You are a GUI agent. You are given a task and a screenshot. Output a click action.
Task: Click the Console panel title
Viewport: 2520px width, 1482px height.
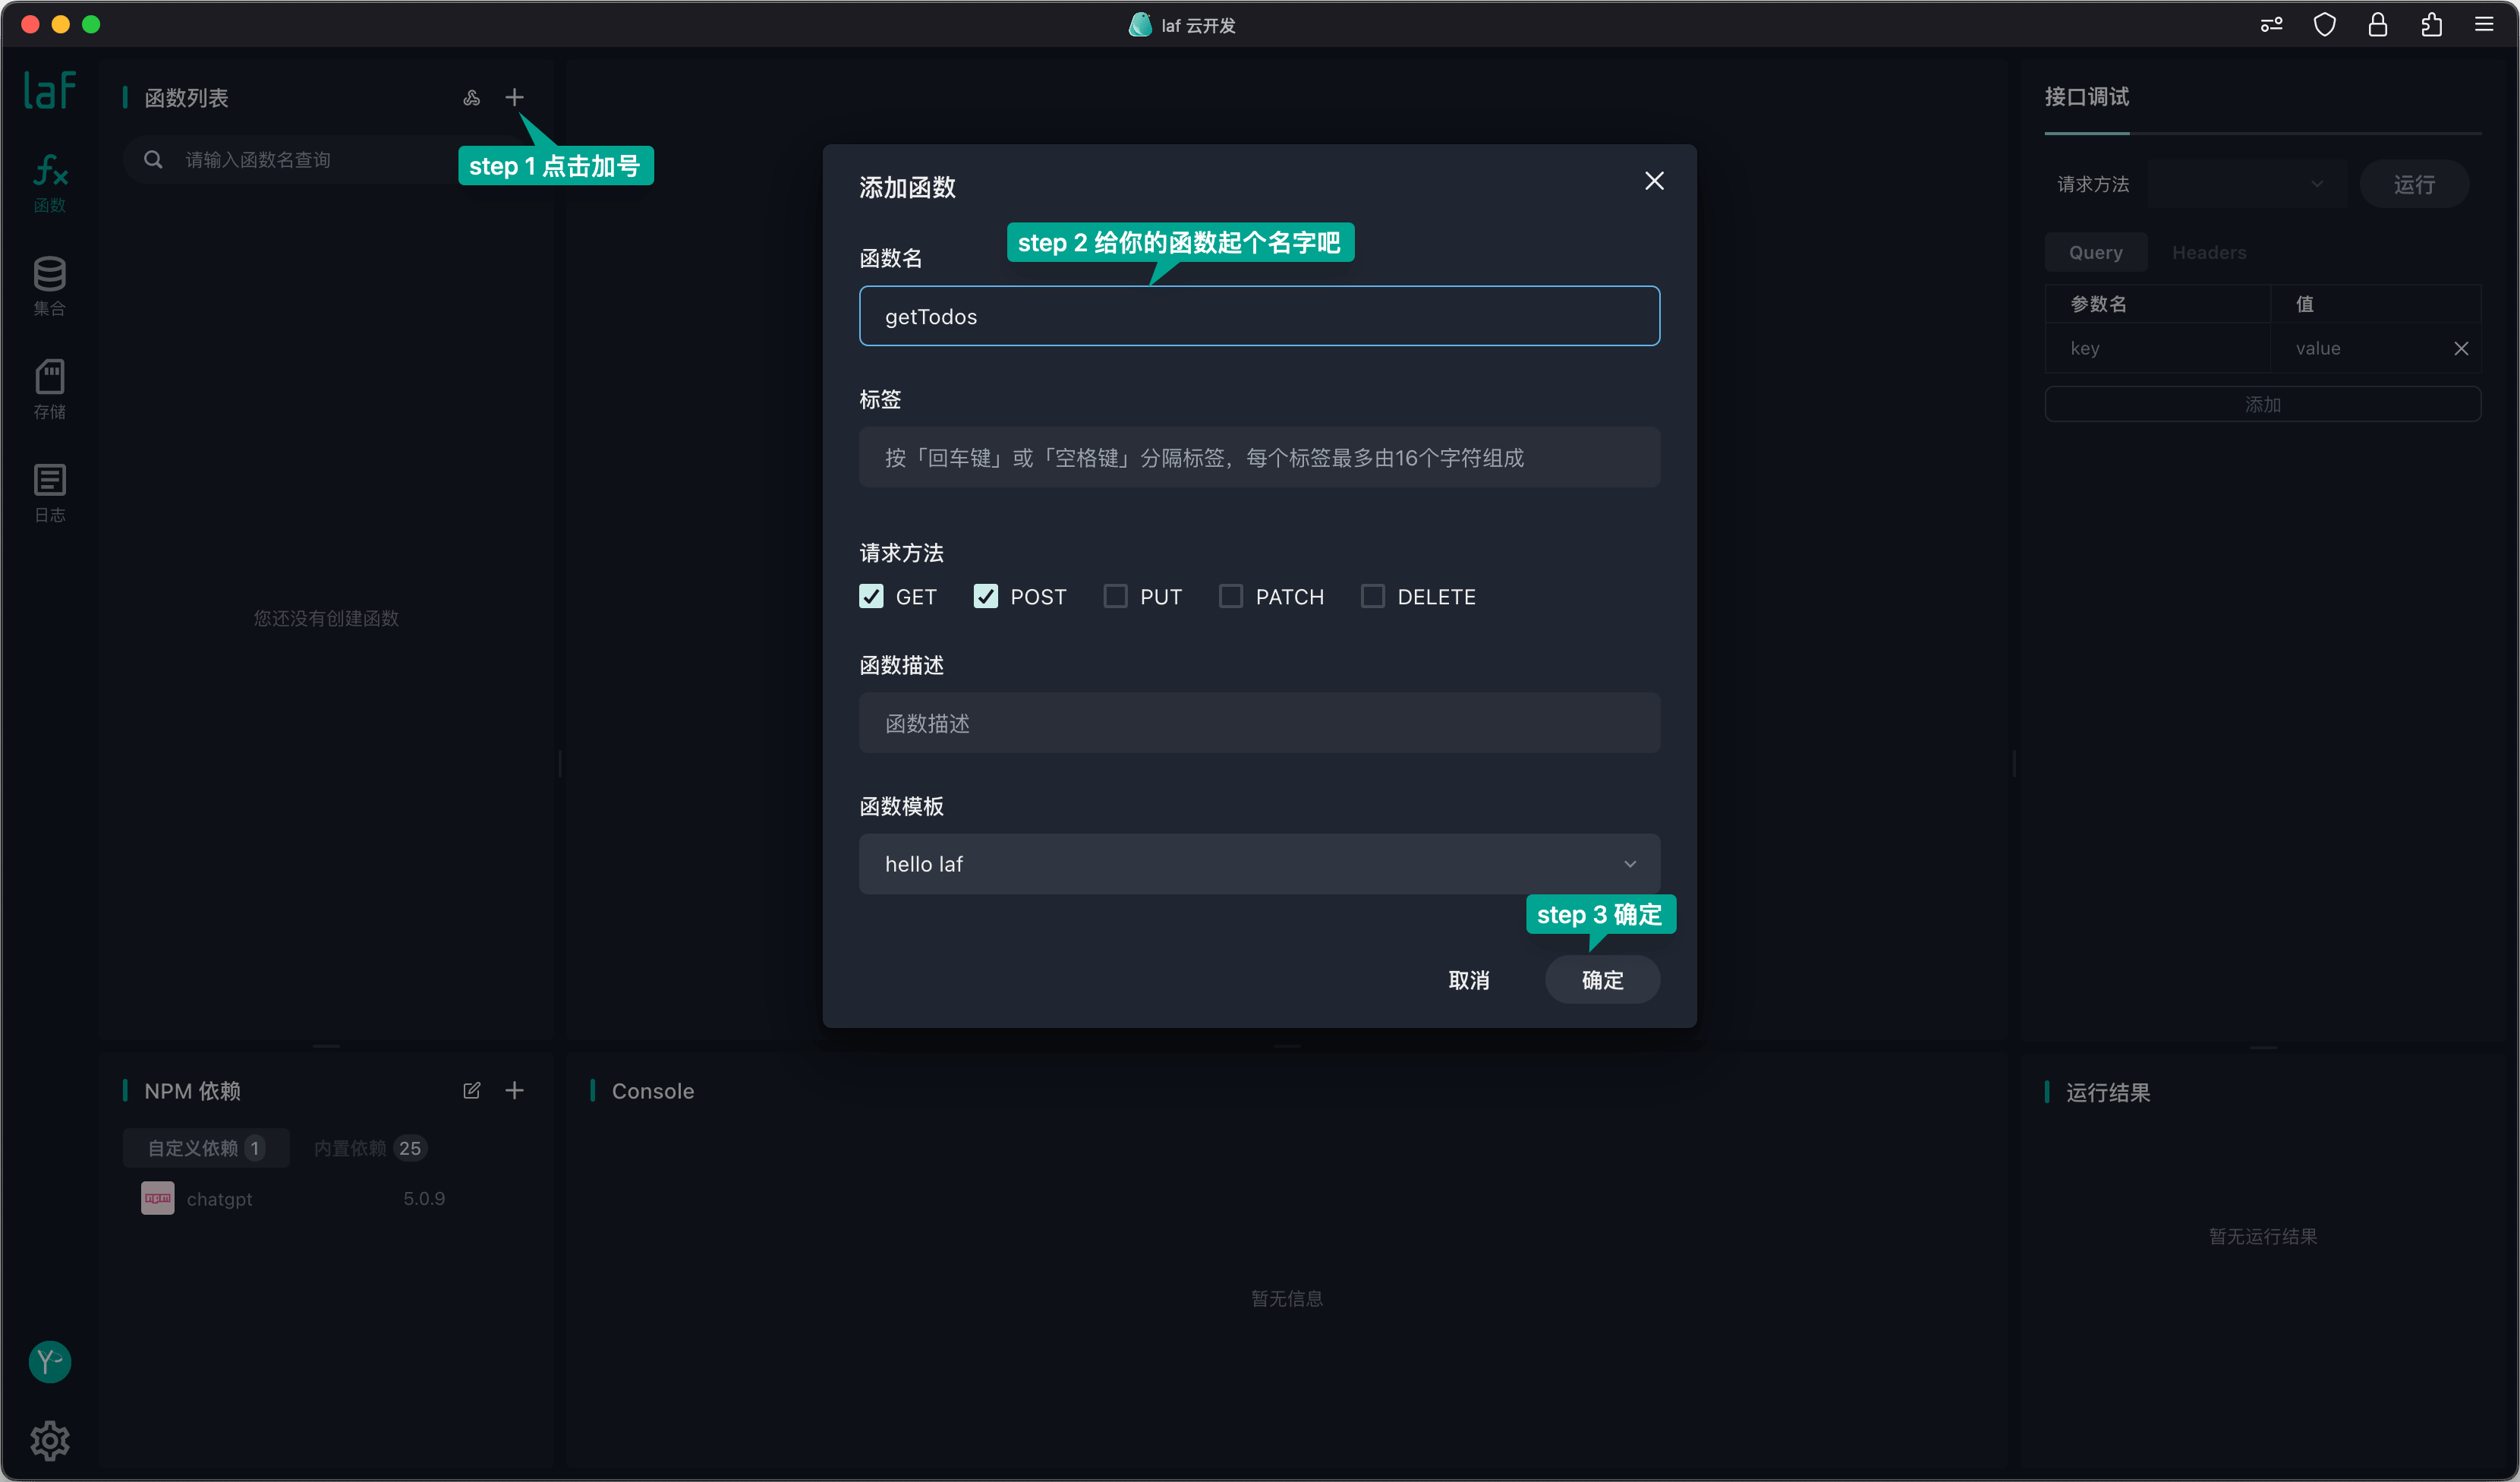652,1091
